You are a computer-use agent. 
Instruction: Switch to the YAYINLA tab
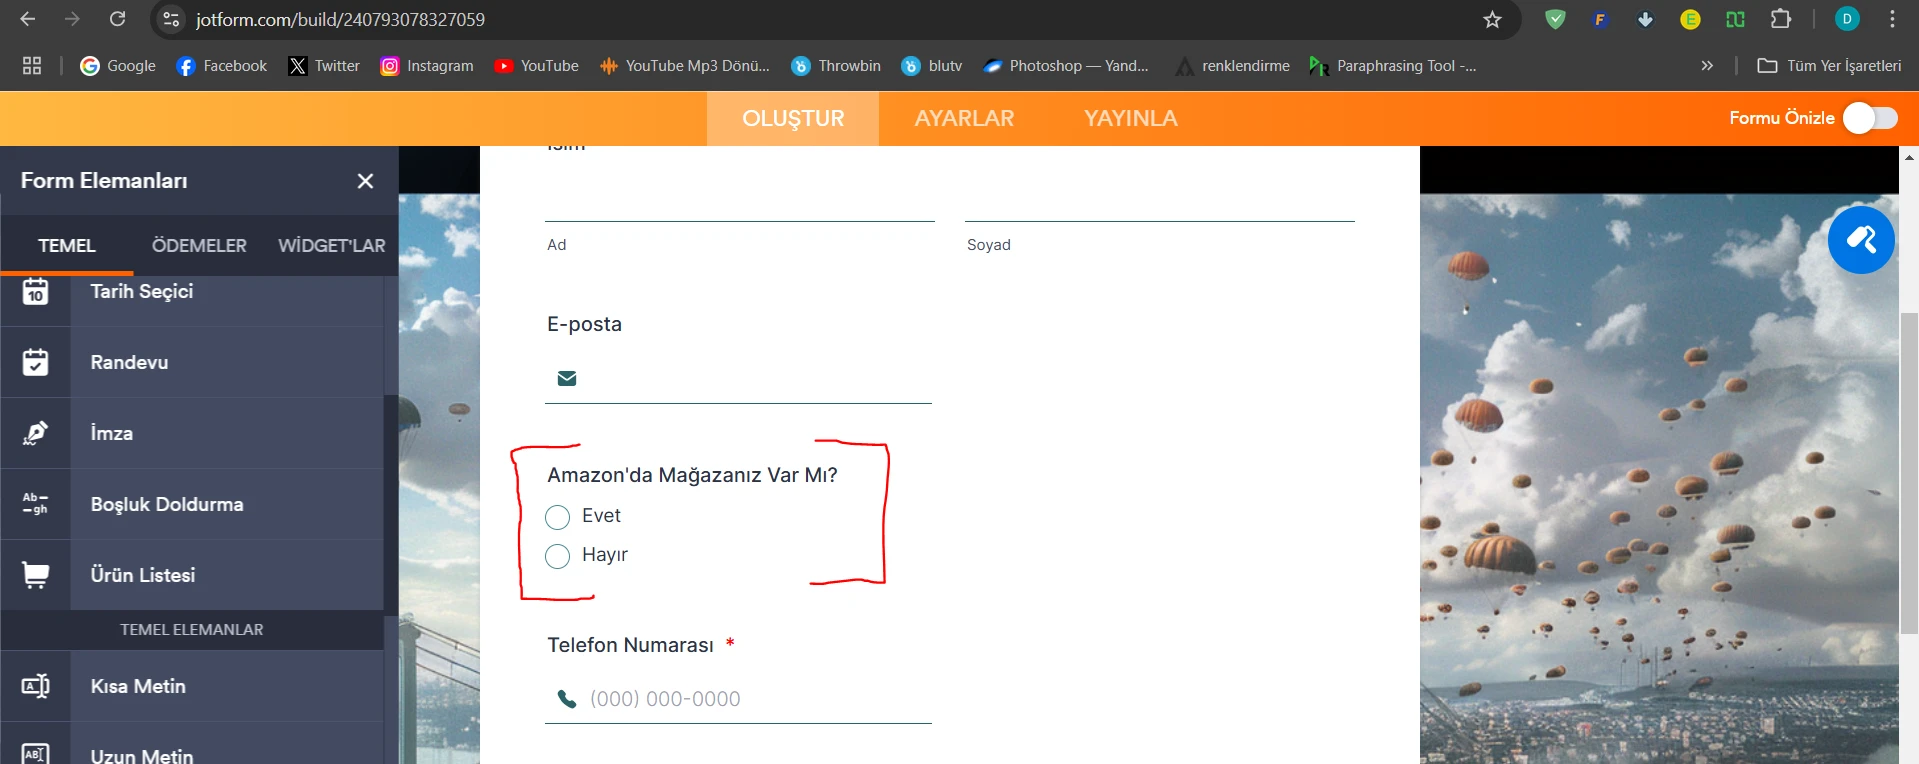click(x=1131, y=118)
